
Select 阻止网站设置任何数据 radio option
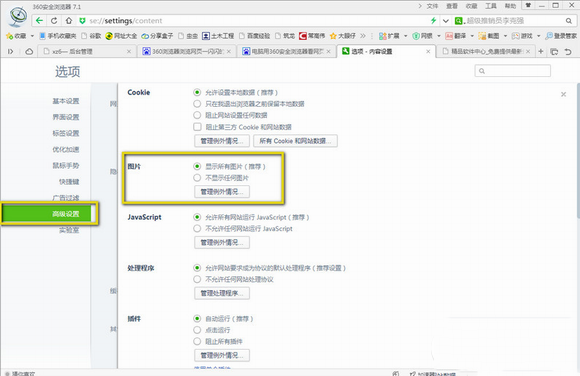coord(197,115)
